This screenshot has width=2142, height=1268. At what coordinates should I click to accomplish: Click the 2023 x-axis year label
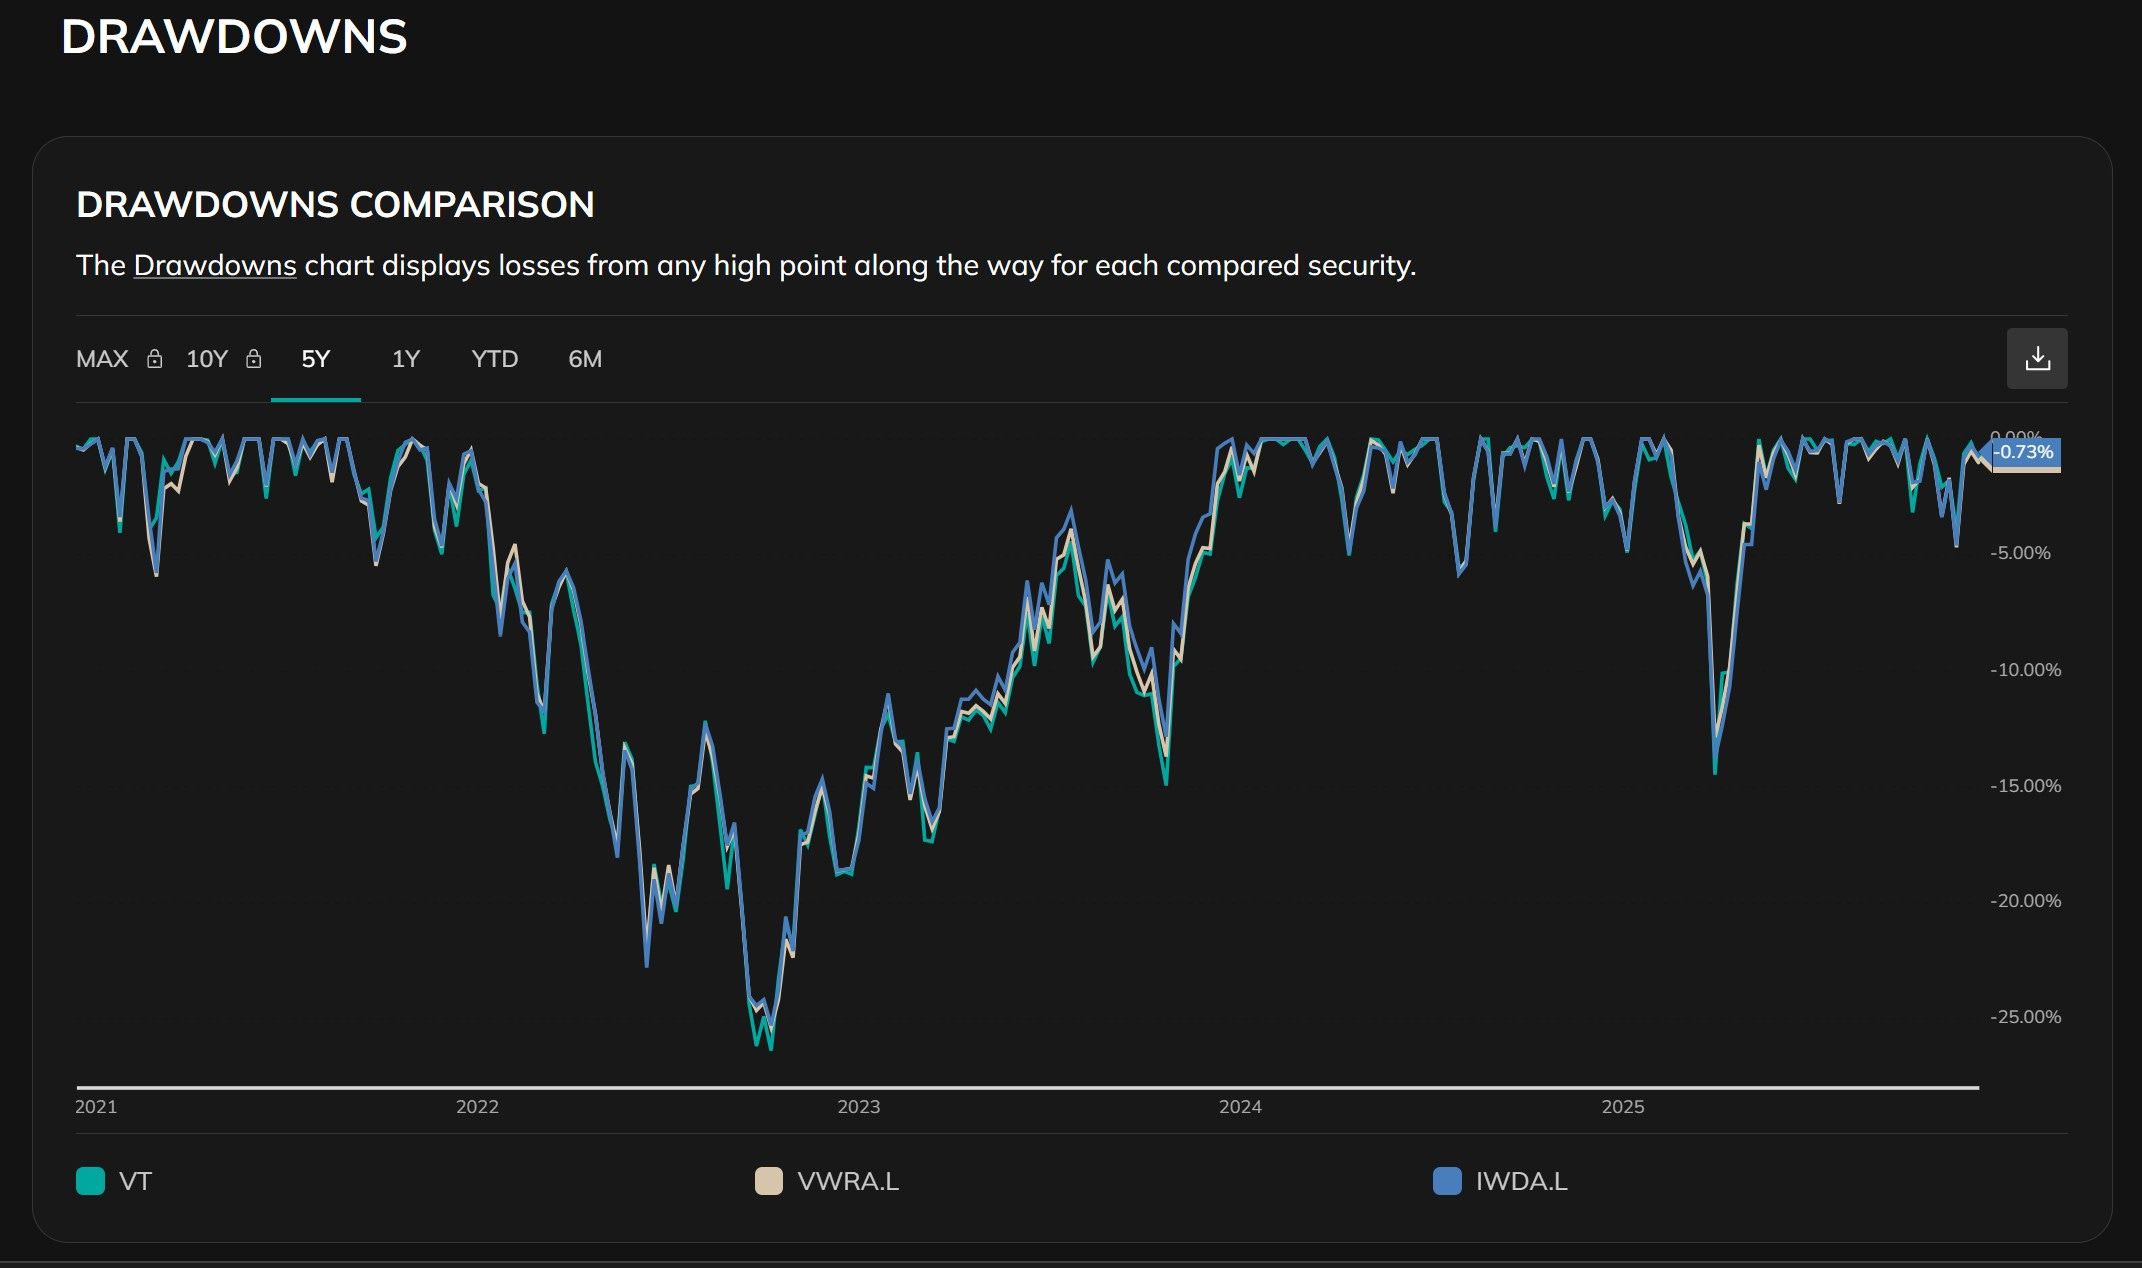tap(858, 1107)
